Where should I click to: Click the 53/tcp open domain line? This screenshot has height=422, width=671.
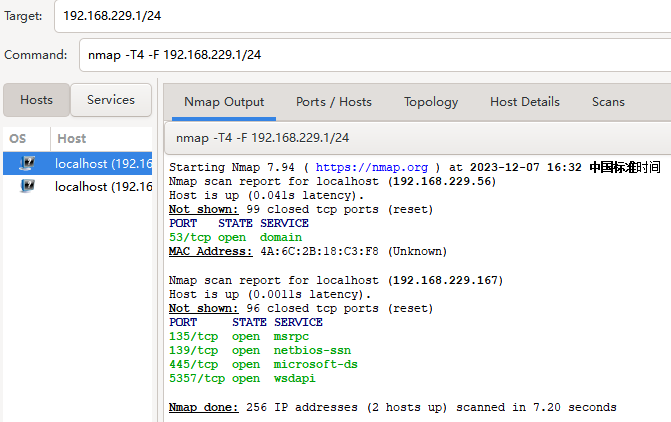pos(235,237)
